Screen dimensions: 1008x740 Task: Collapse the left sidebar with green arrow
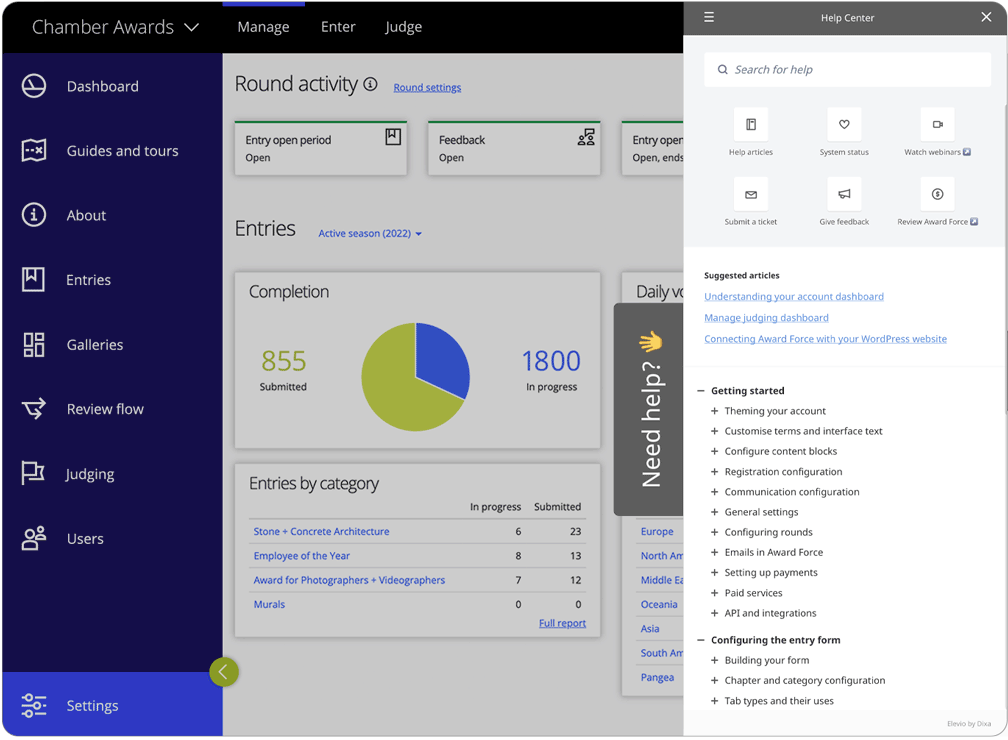[224, 672]
